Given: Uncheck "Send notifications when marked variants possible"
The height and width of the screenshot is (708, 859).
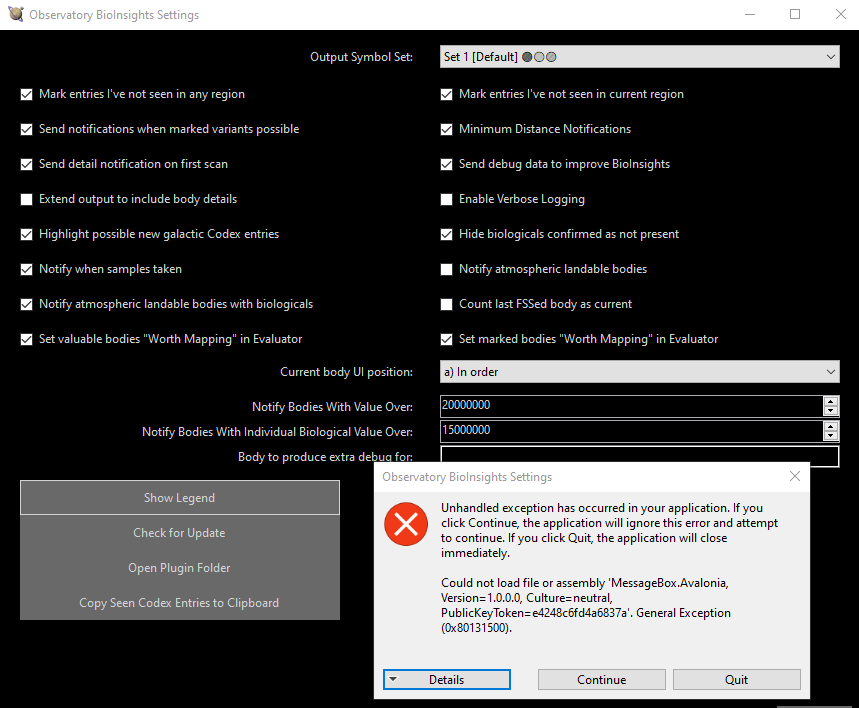Looking at the screenshot, I should (26, 129).
